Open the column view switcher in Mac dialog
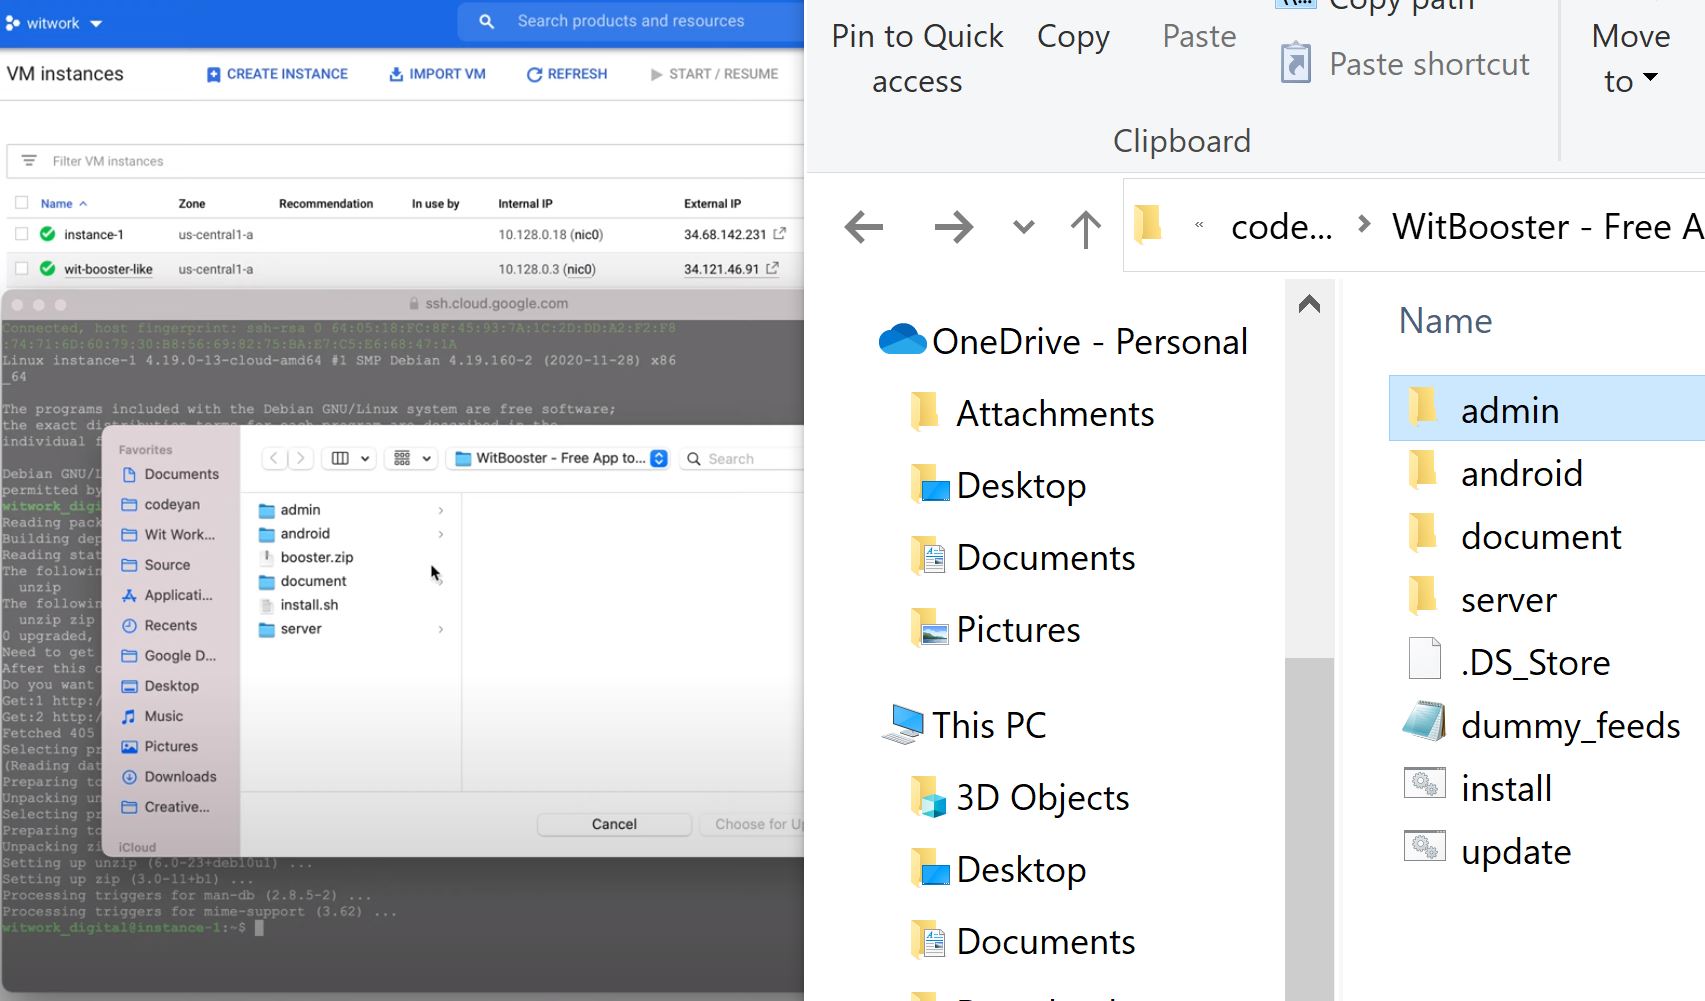Screen dimensions: 1705x1001 coord(351,458)
